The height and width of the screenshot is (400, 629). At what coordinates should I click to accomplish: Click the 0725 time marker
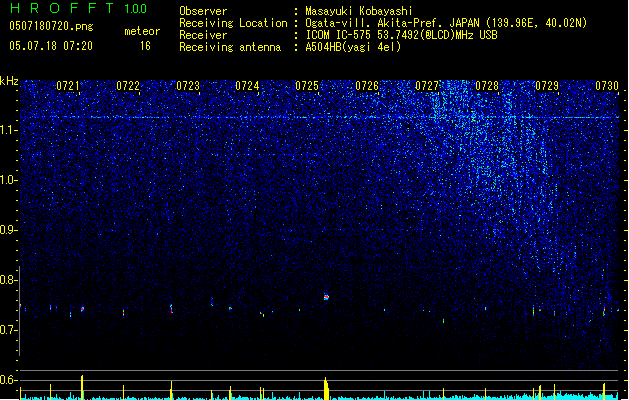tap(307, 86)
